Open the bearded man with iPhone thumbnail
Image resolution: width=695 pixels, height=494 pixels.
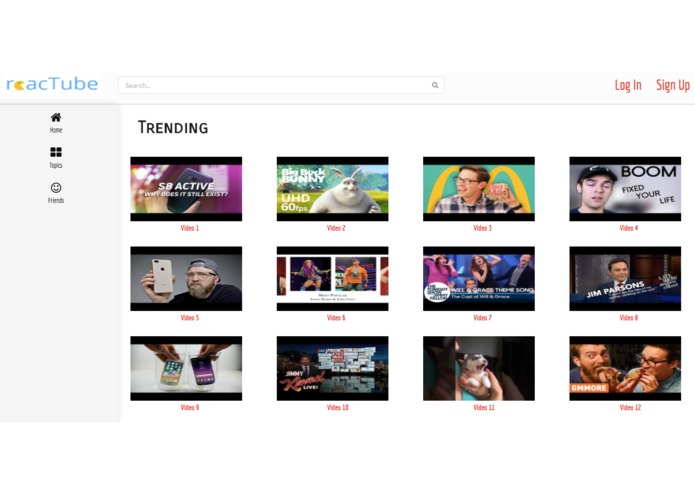tap(186, 279)
